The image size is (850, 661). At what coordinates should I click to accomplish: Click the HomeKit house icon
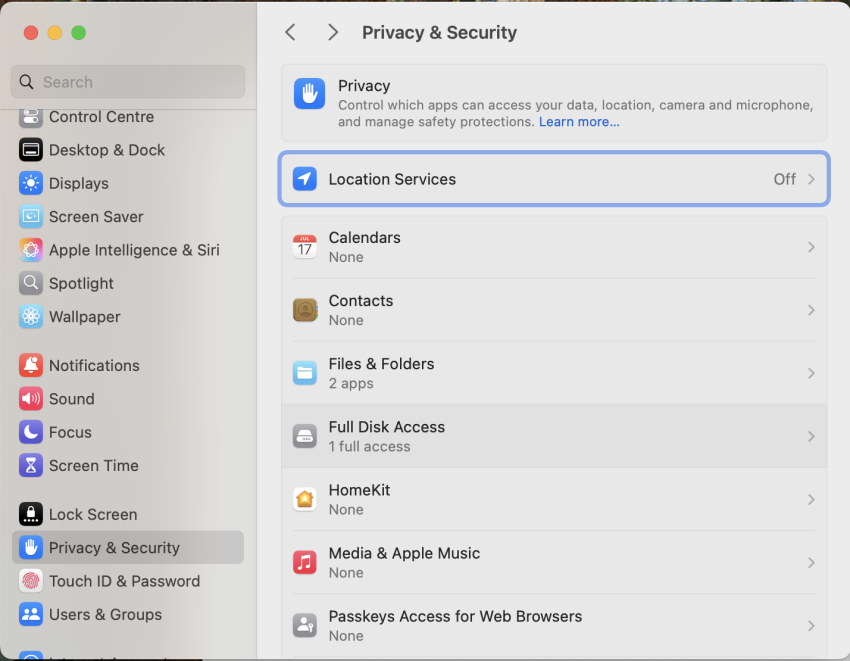click(x=305, y=499)
